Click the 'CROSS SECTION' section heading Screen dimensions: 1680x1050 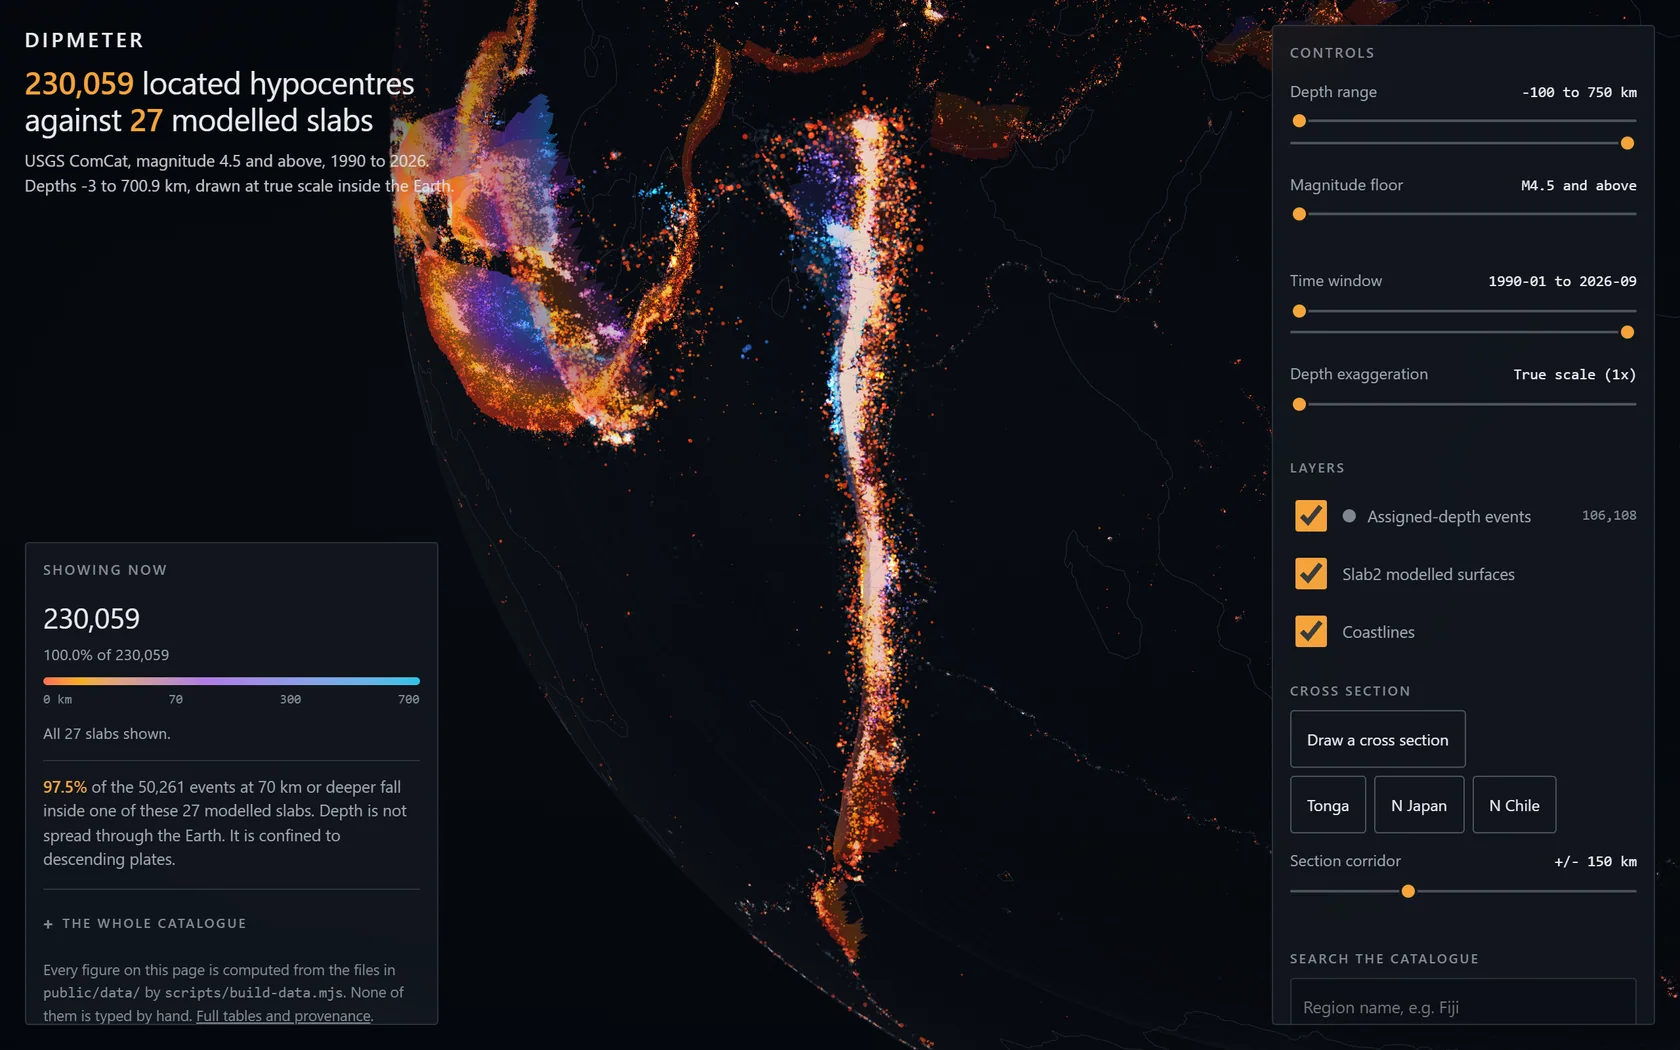(1350, 691)
